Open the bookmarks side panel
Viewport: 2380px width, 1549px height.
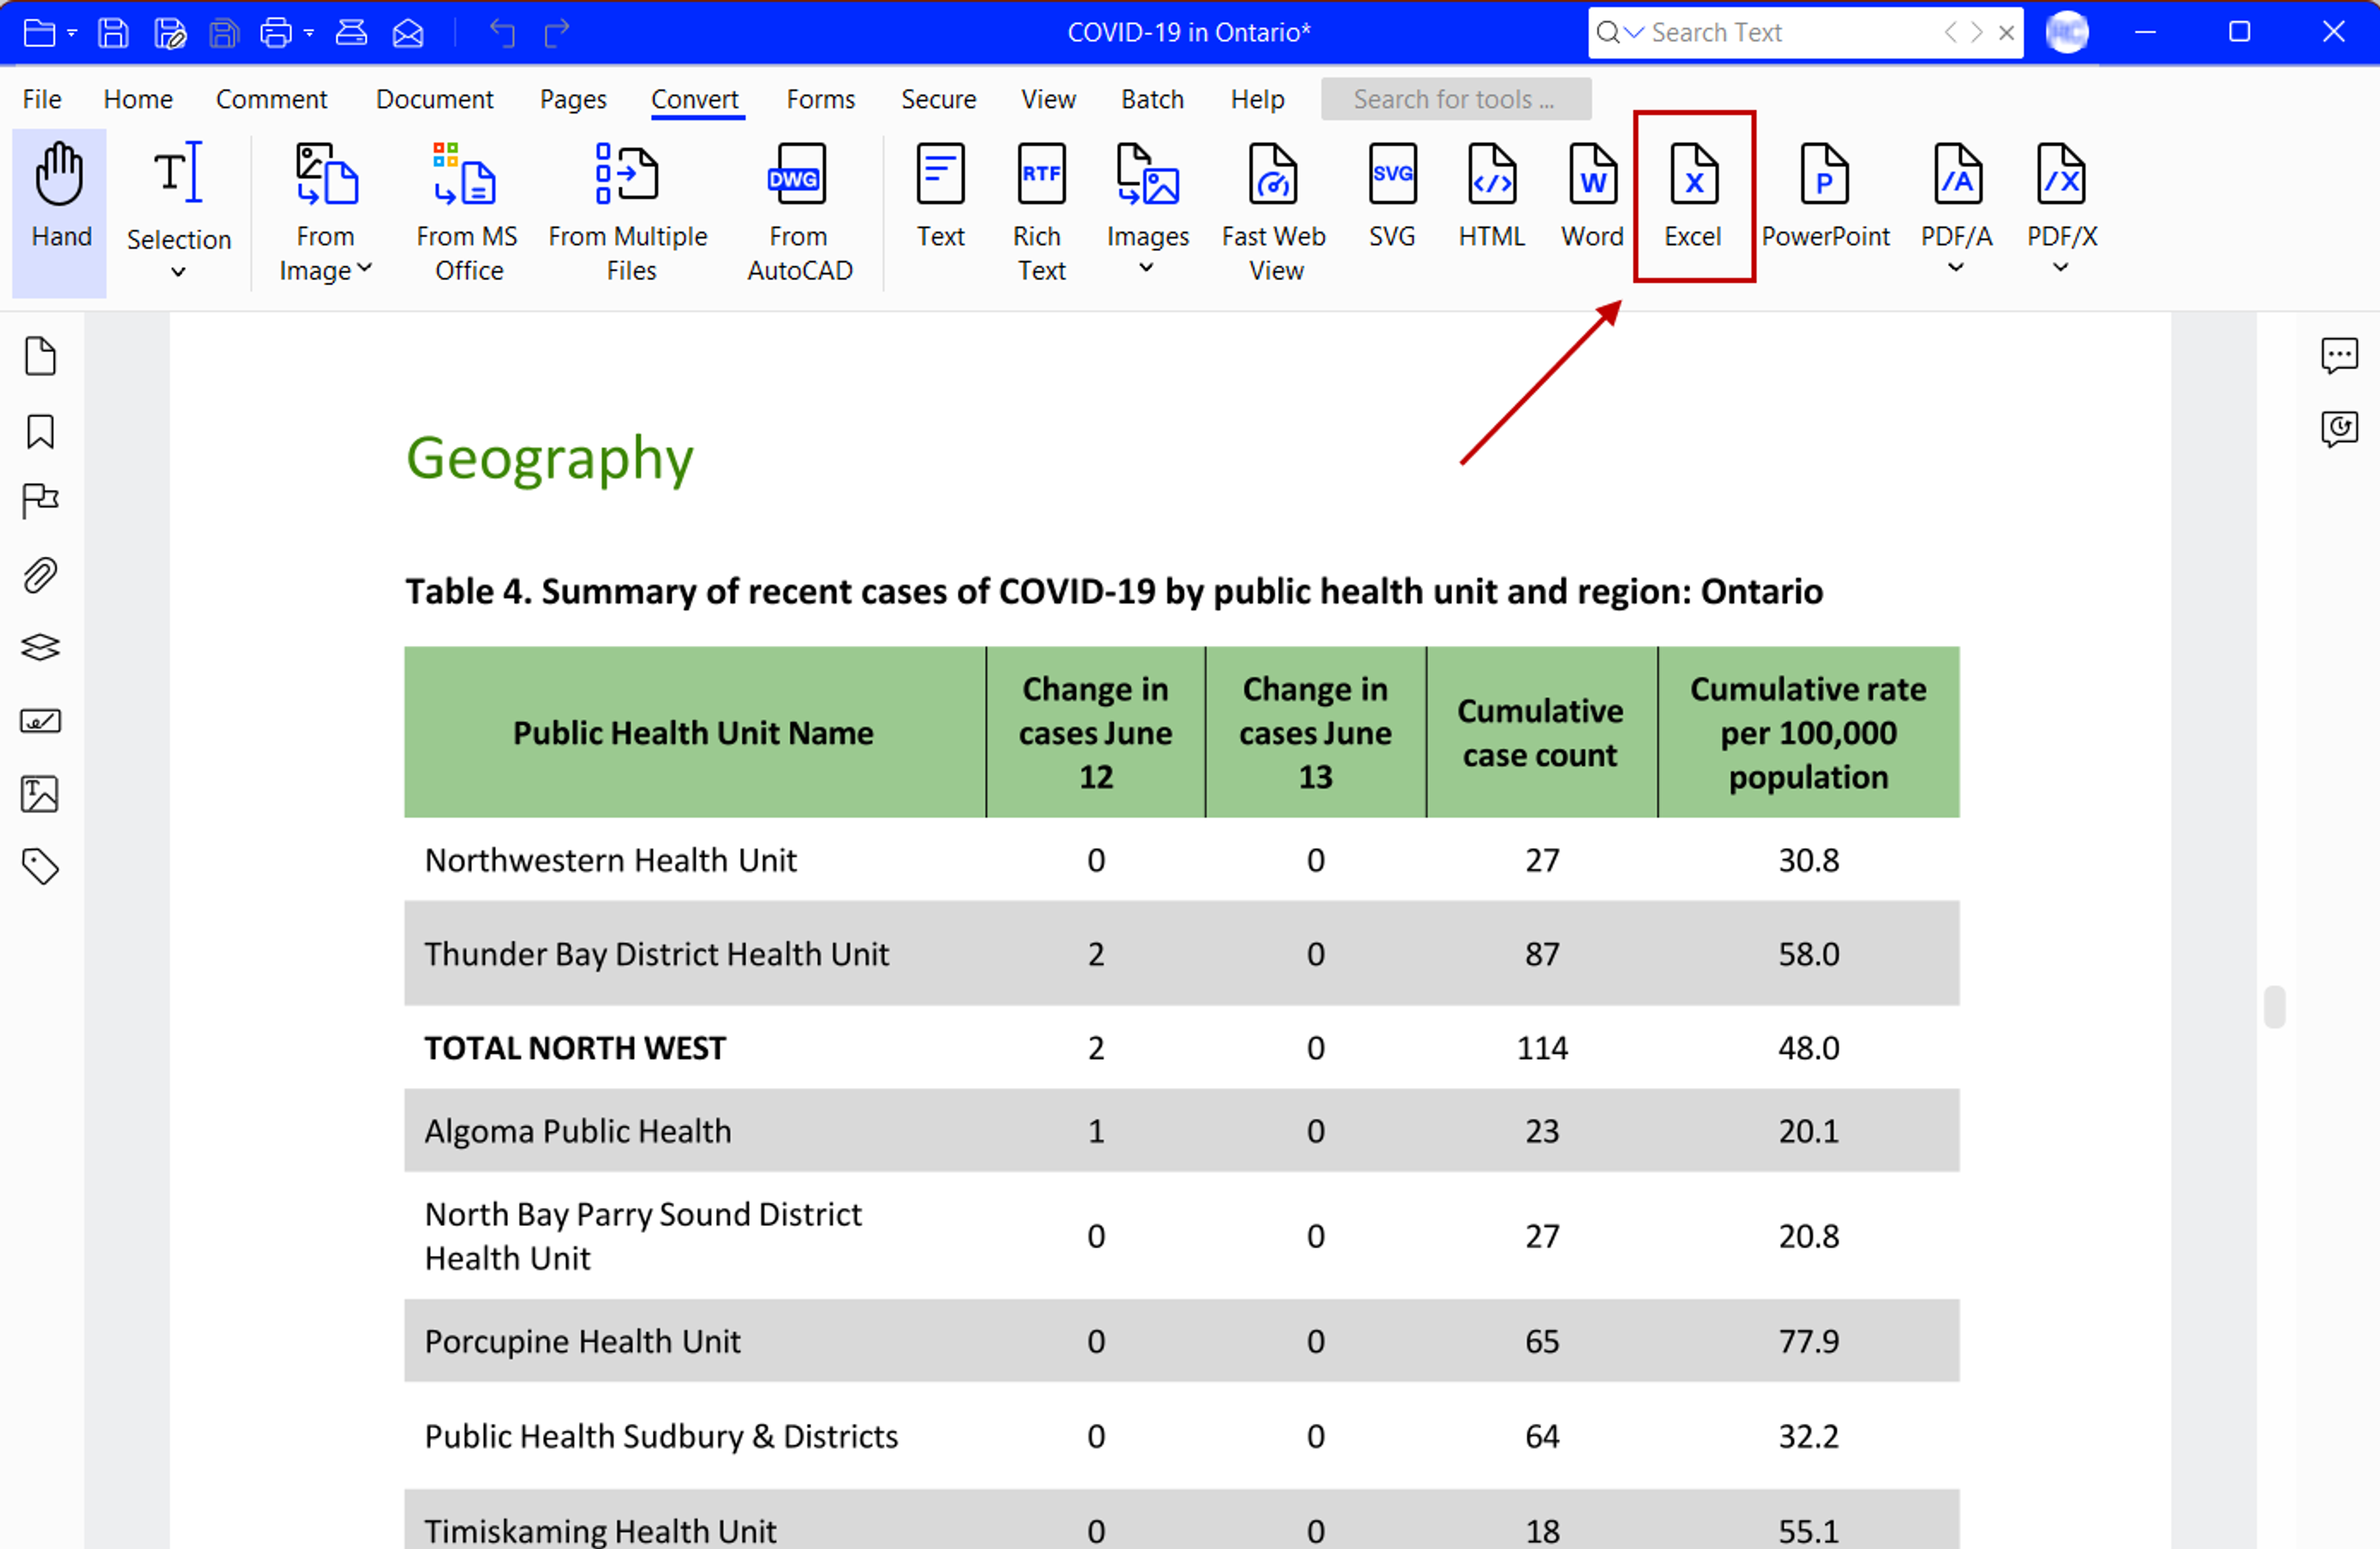pos(40,432)
